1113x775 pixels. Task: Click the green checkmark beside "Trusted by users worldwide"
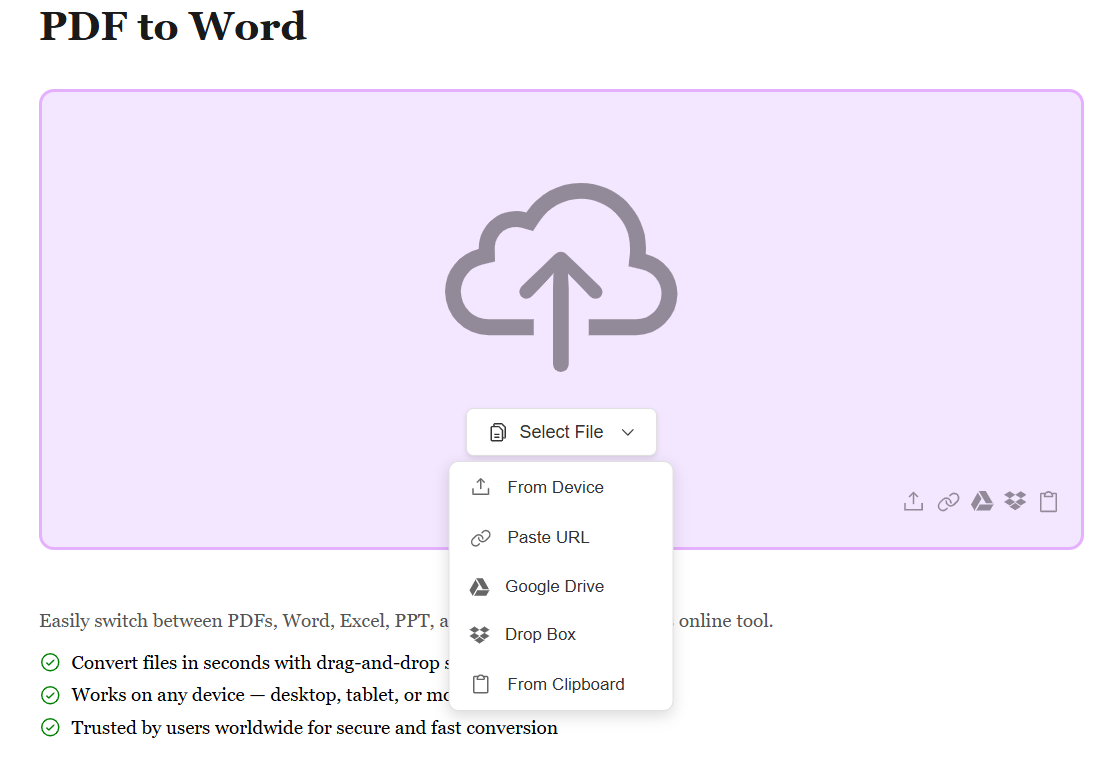pyautogui.click(x=50, y=728)
